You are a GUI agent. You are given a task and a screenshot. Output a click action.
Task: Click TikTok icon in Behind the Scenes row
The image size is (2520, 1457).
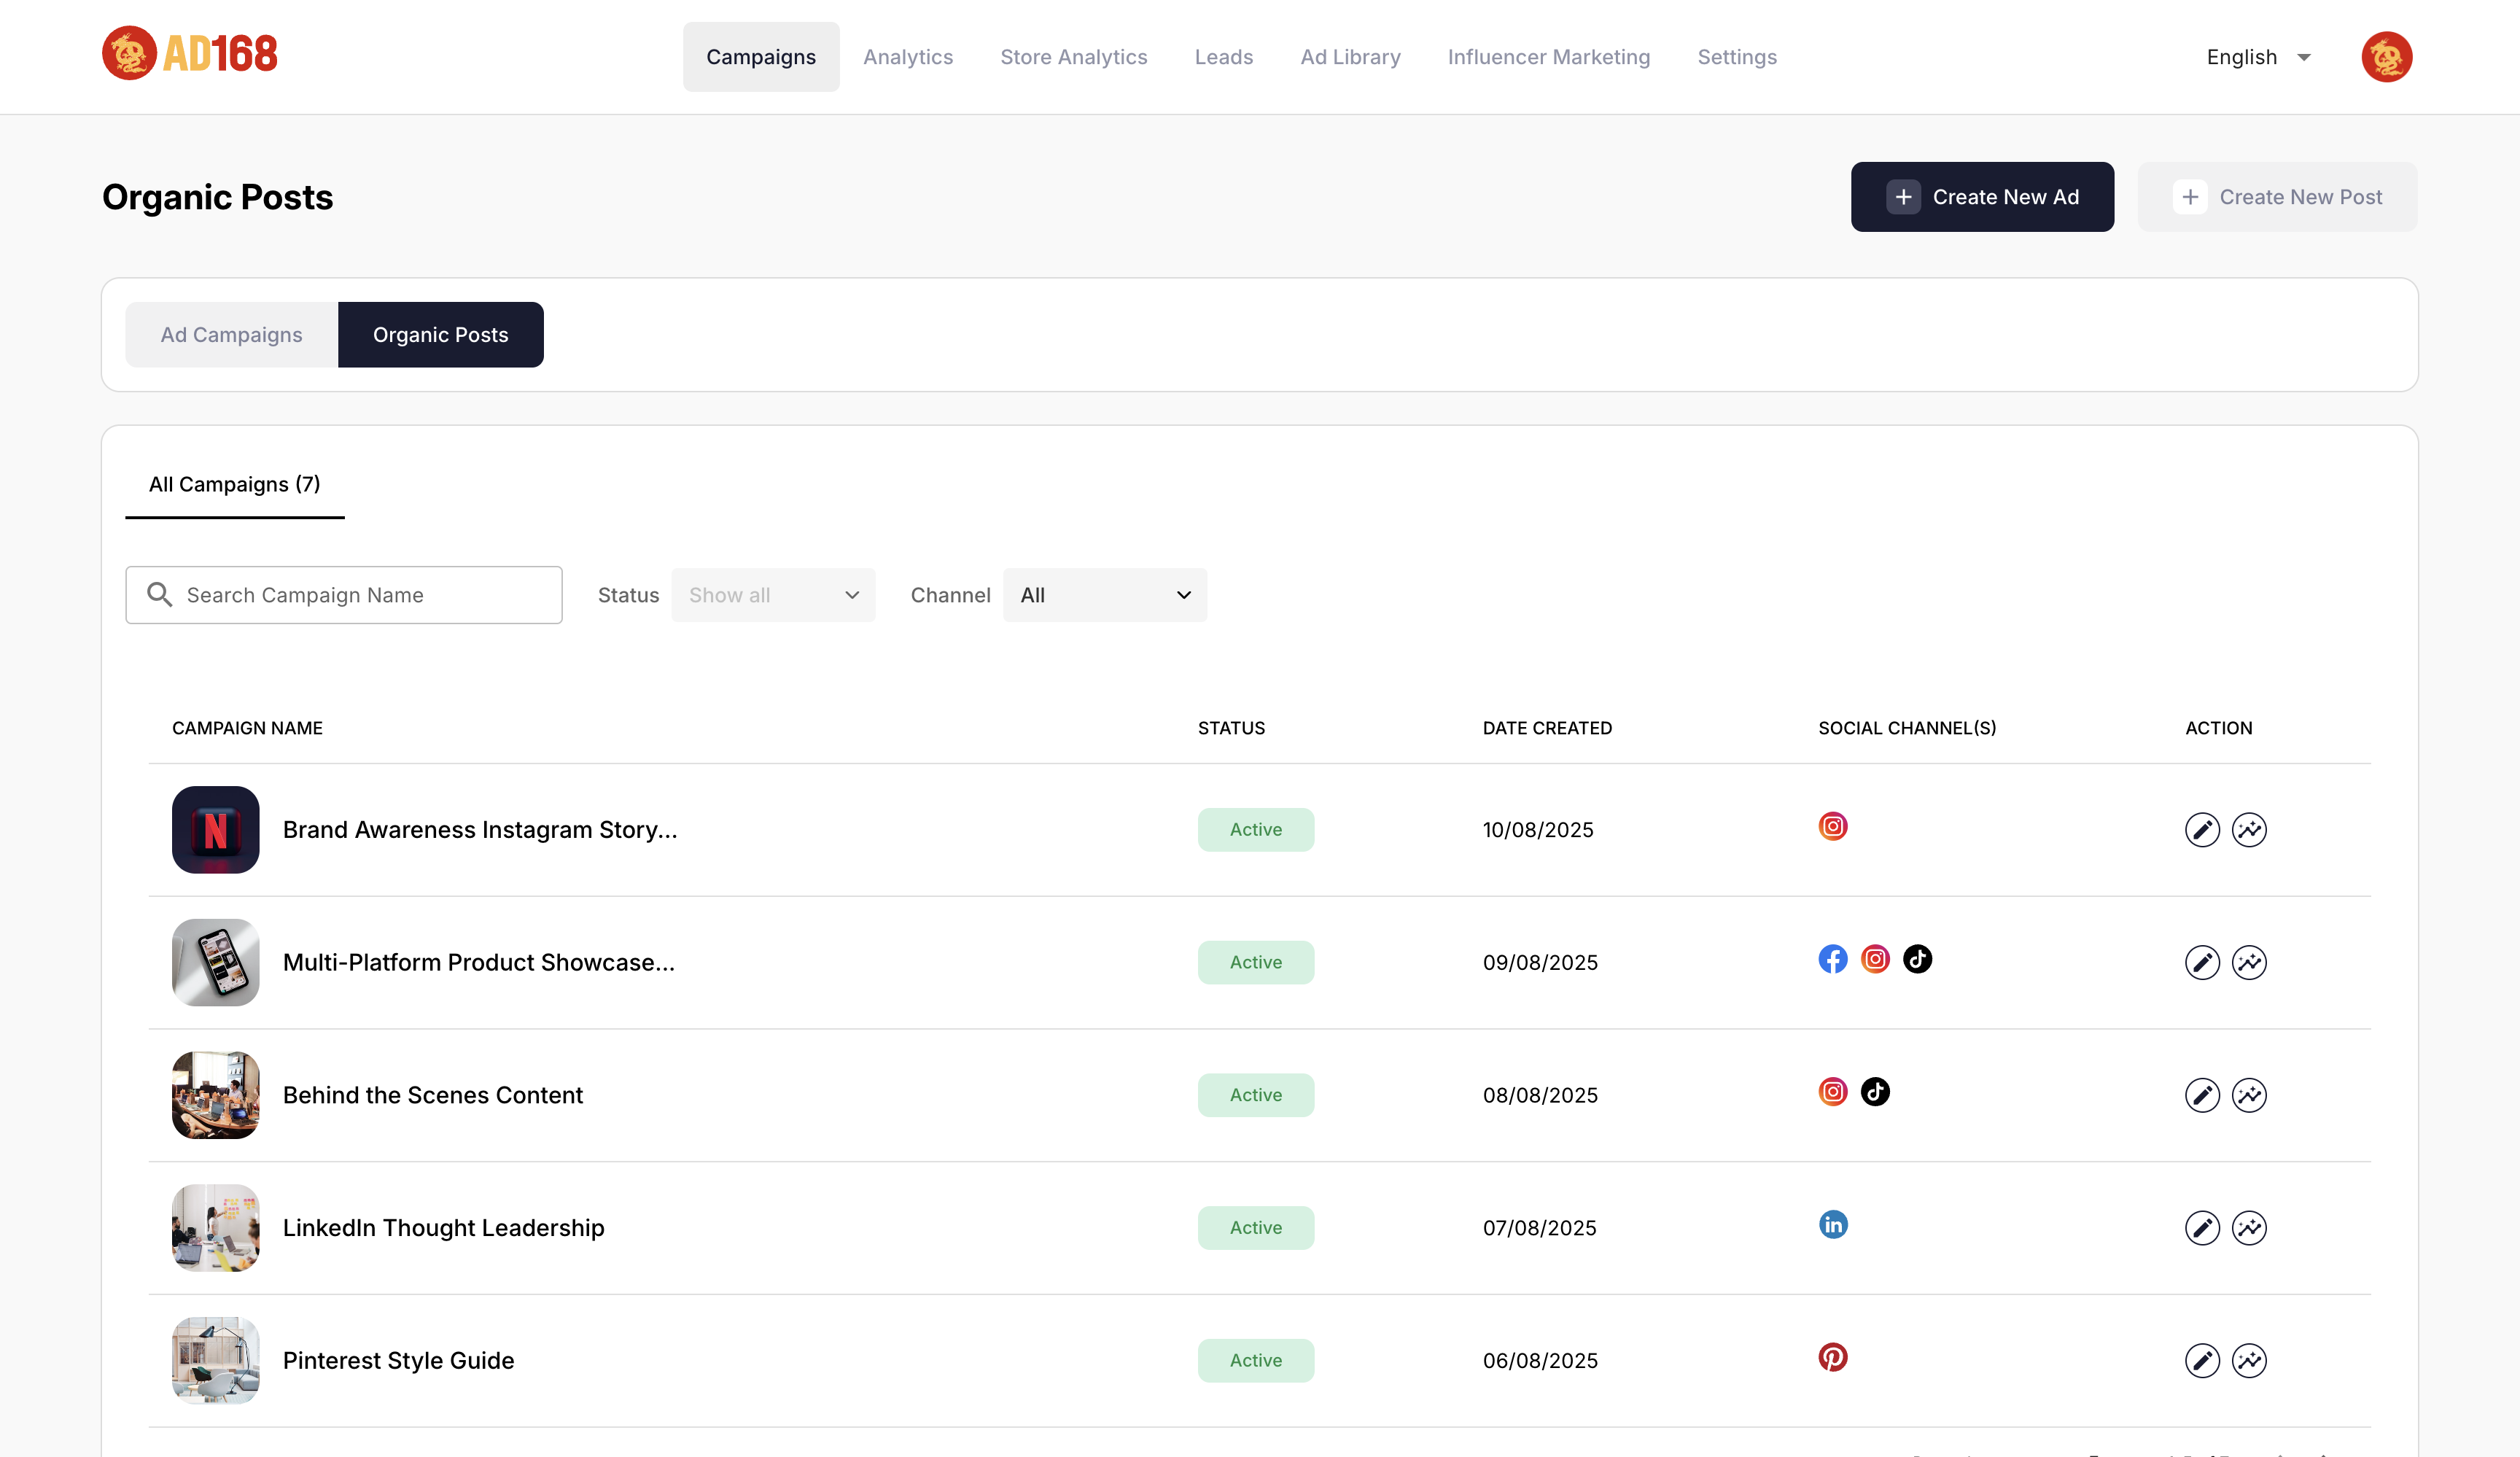pyautogui.click(x=1875, y=1092)
